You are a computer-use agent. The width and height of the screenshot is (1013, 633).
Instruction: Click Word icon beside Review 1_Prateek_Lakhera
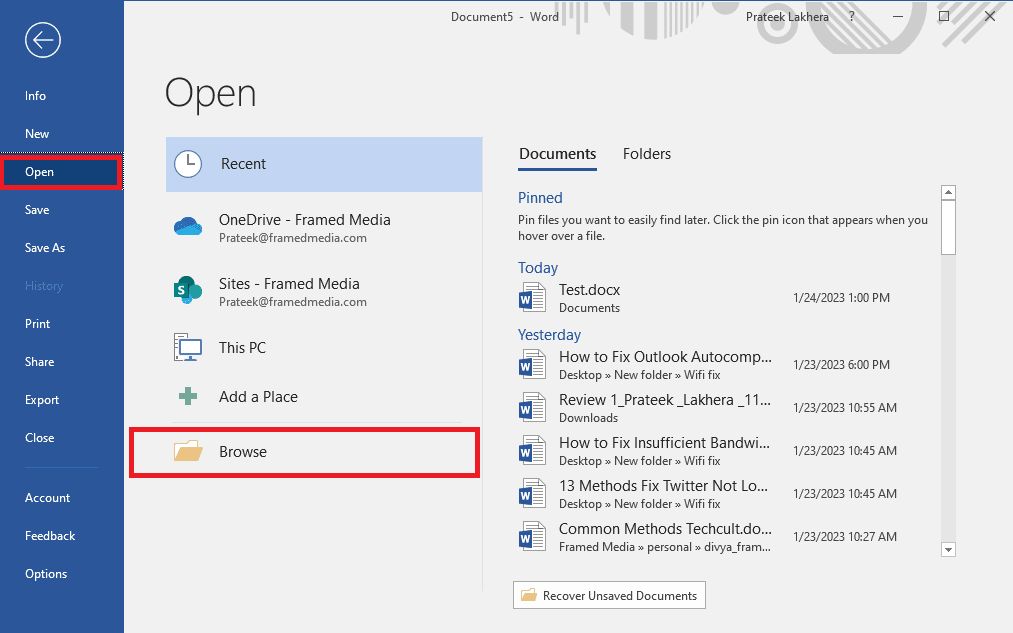532,408
